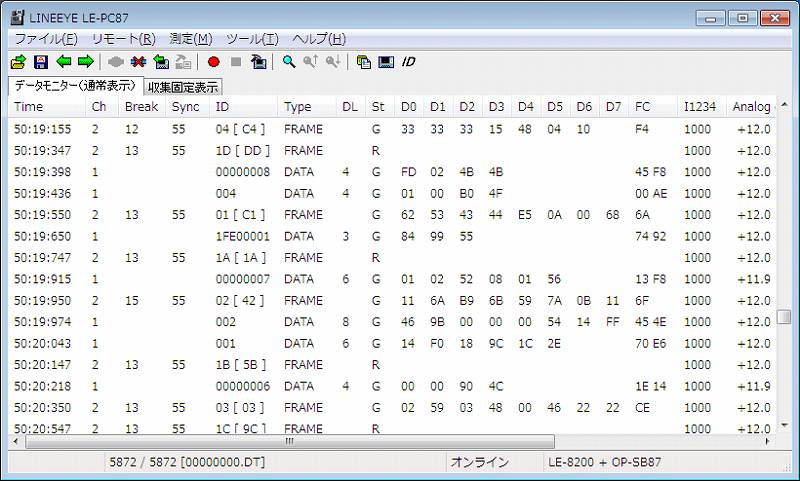This screenshot has width=800, height=481.
Task: Click the green left arrow icon
Action: (64, 62)
